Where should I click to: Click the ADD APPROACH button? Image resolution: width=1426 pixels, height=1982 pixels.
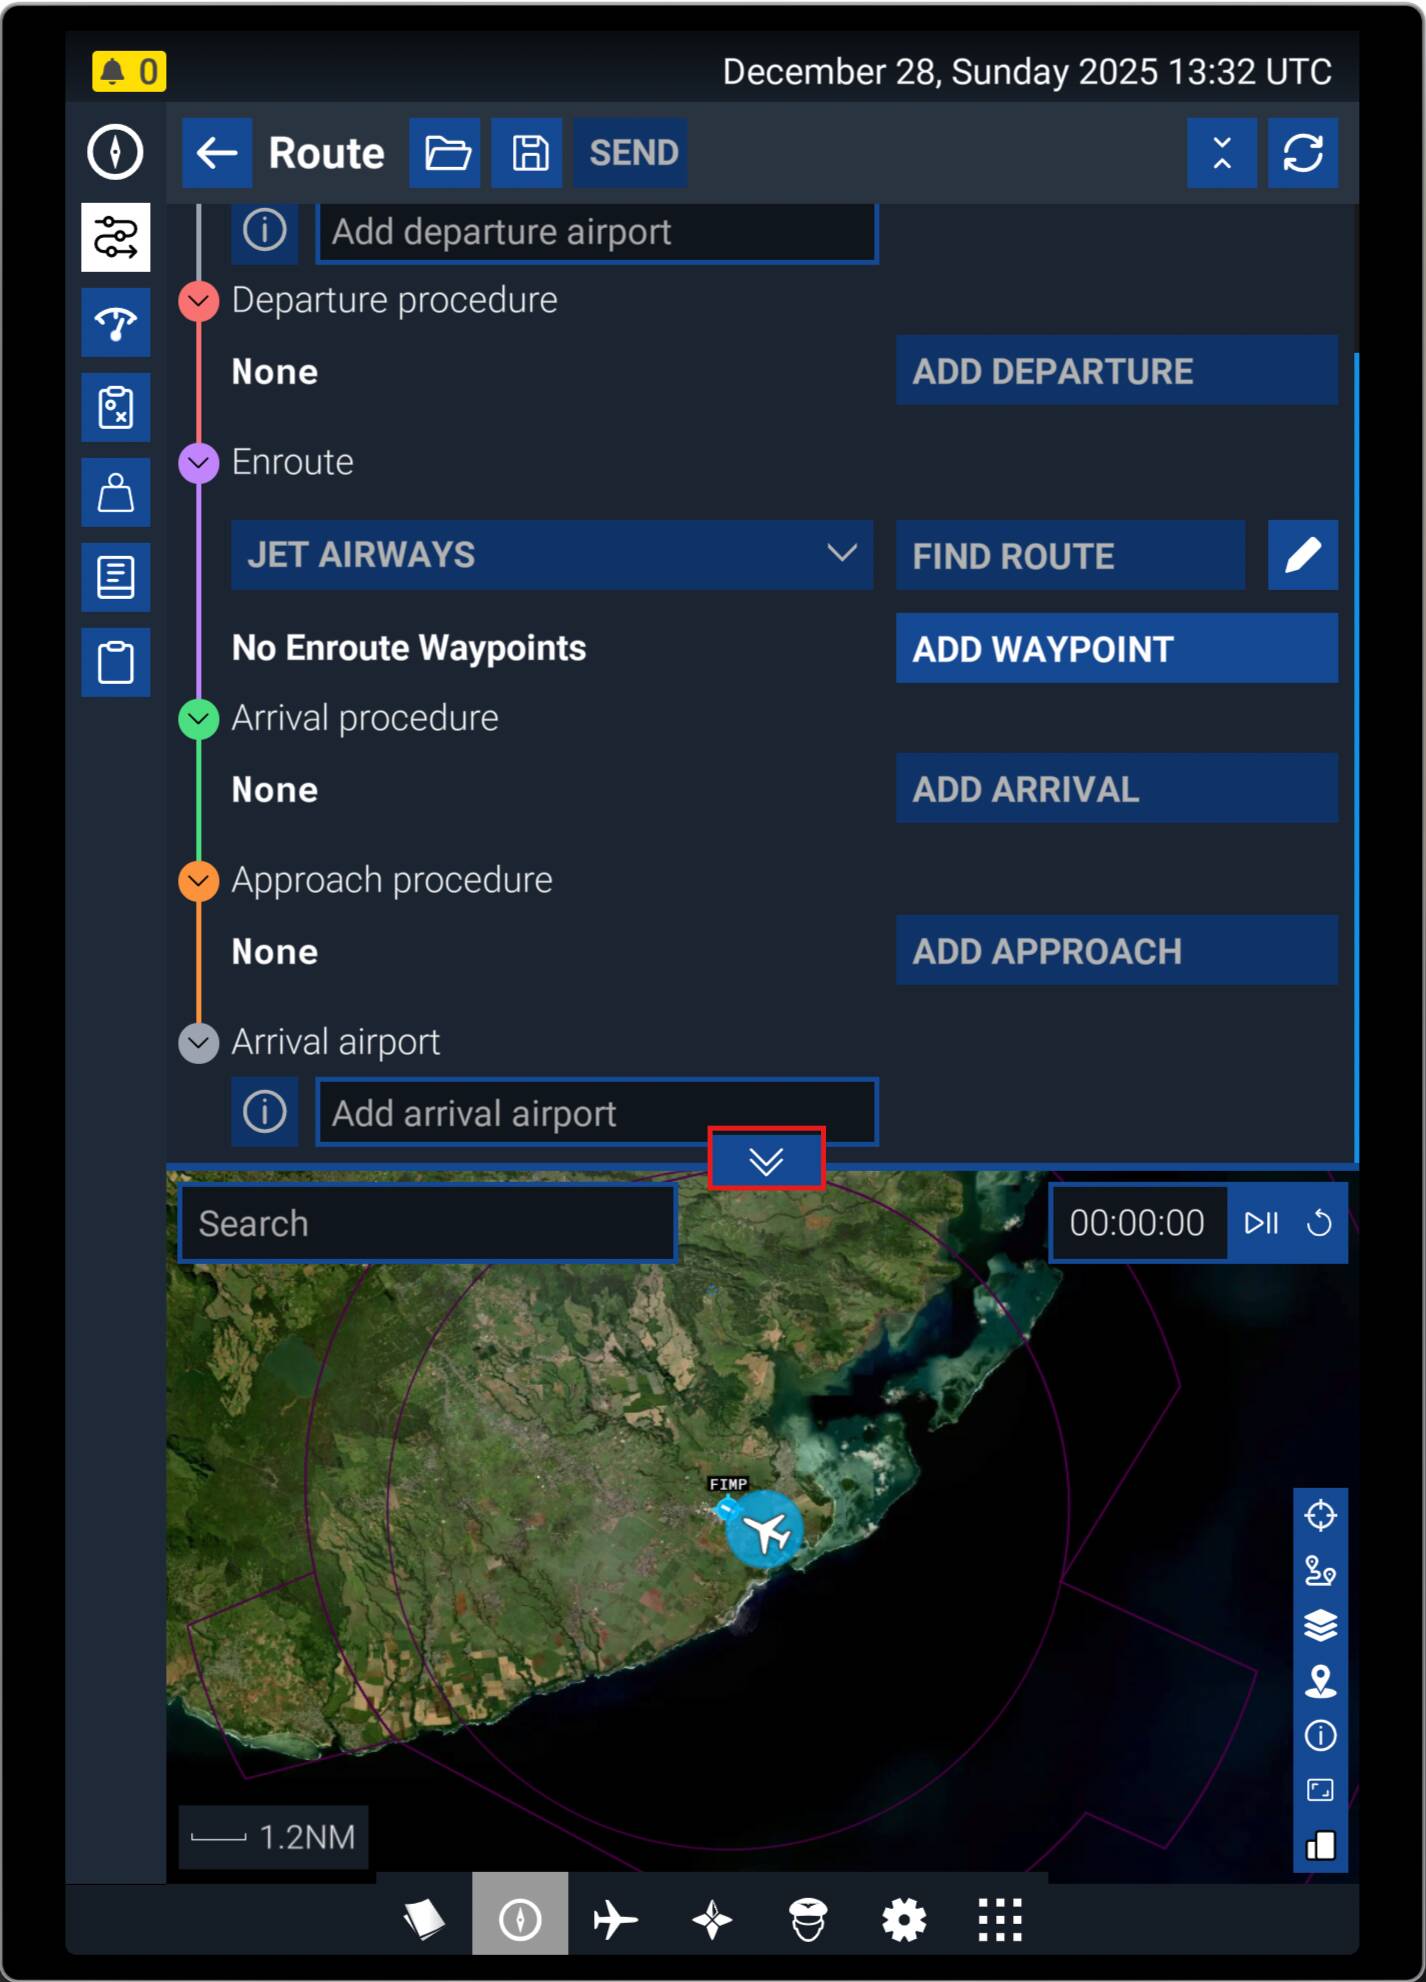coord(1117,951)
